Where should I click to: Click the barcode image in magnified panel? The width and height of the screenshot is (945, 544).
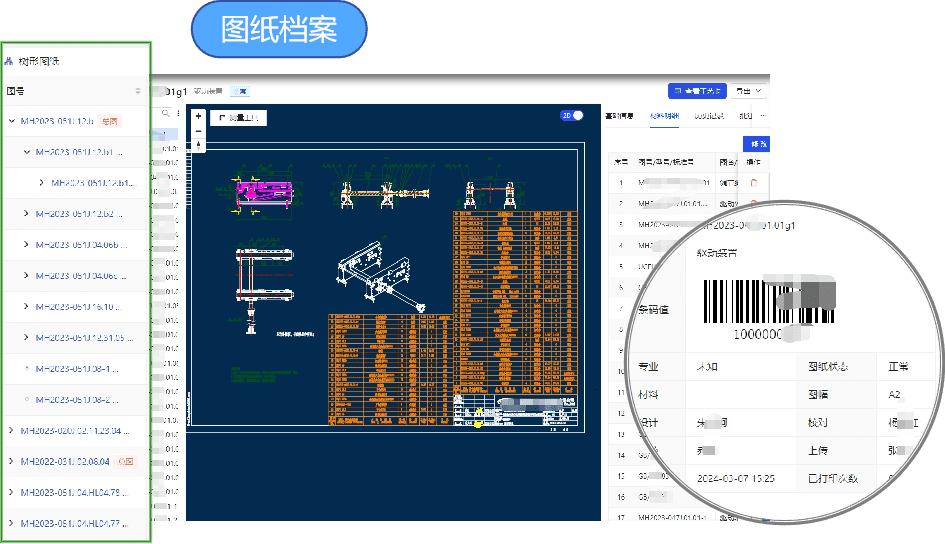pos(768,300)
